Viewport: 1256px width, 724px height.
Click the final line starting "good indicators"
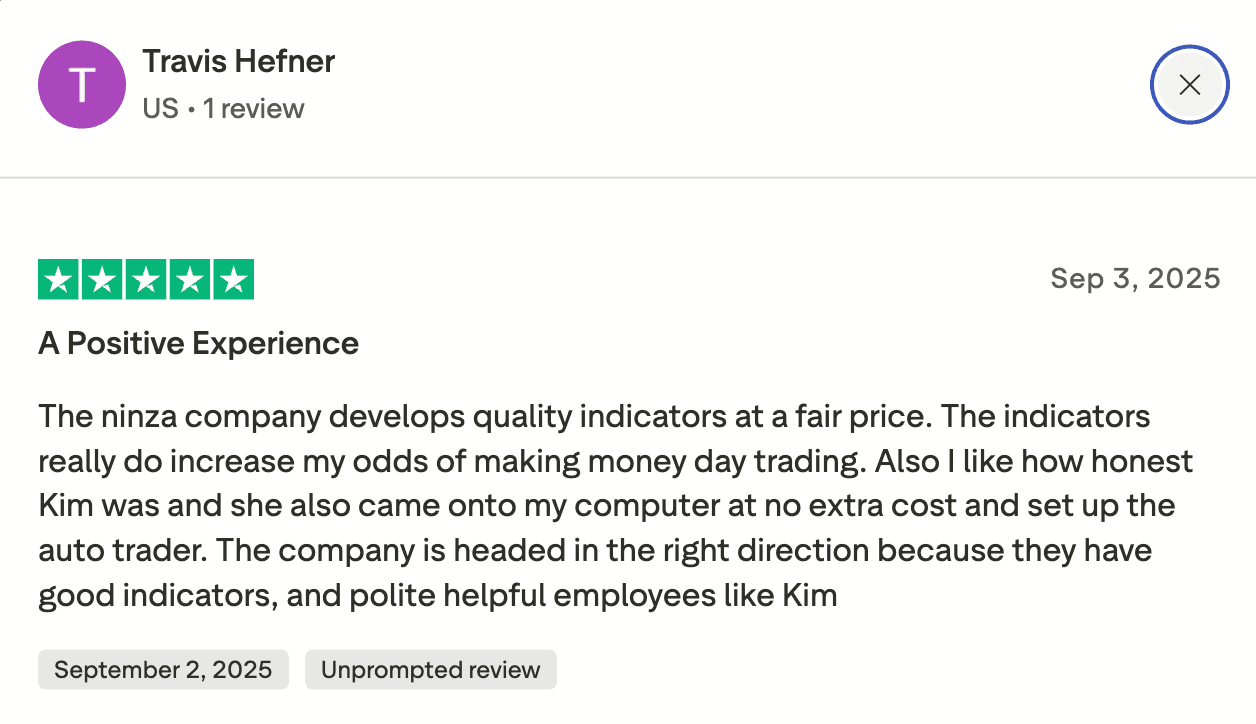438,597
